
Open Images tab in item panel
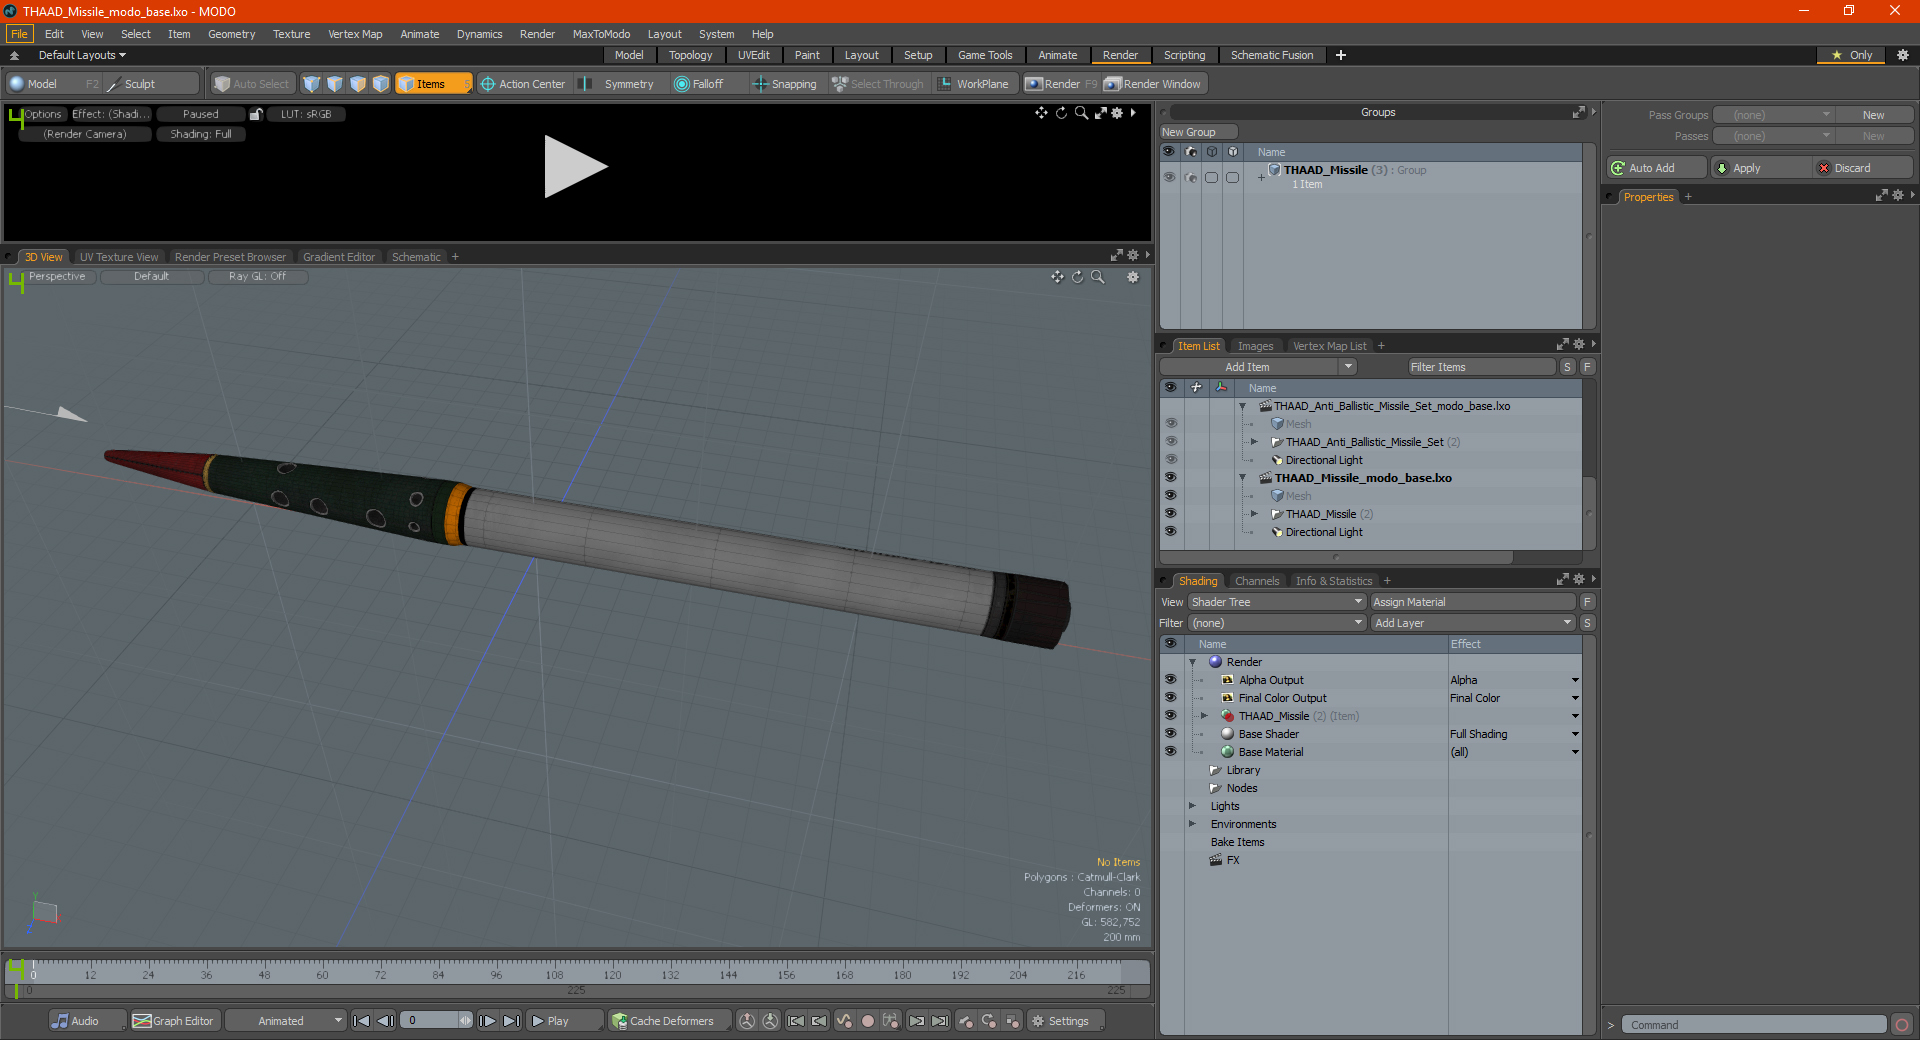click(x=1255, y=346)
